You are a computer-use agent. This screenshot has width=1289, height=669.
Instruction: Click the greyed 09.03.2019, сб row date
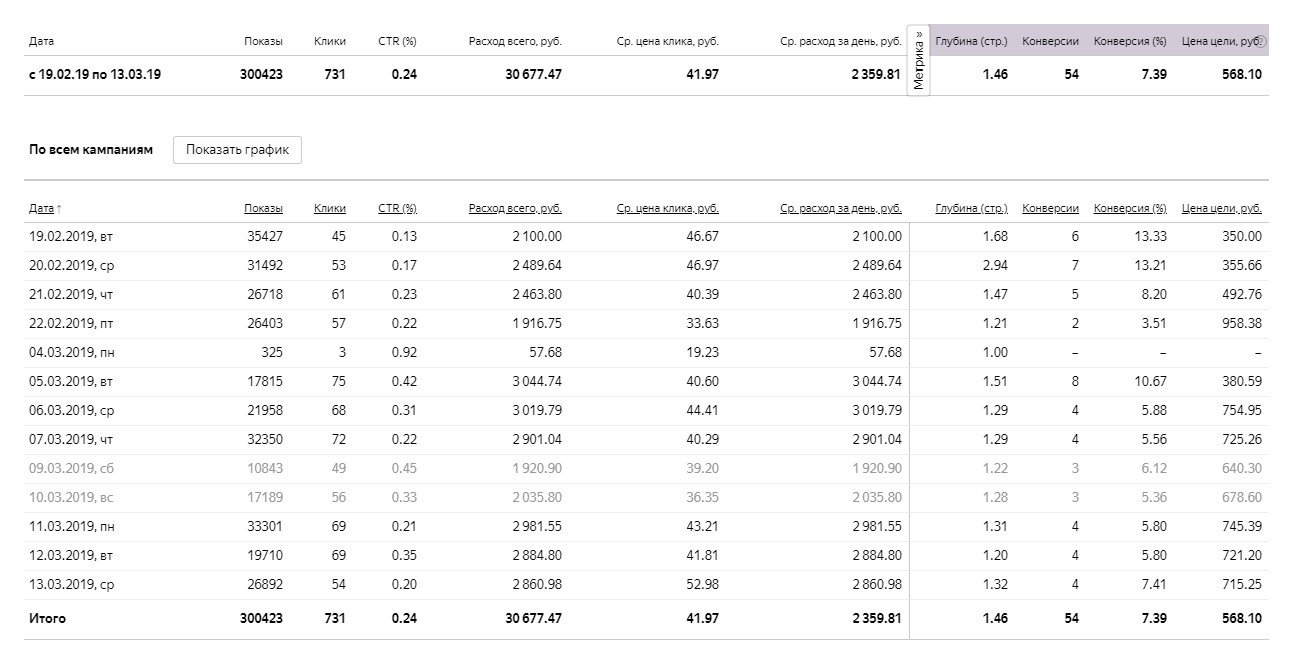(x=71, y=469)
